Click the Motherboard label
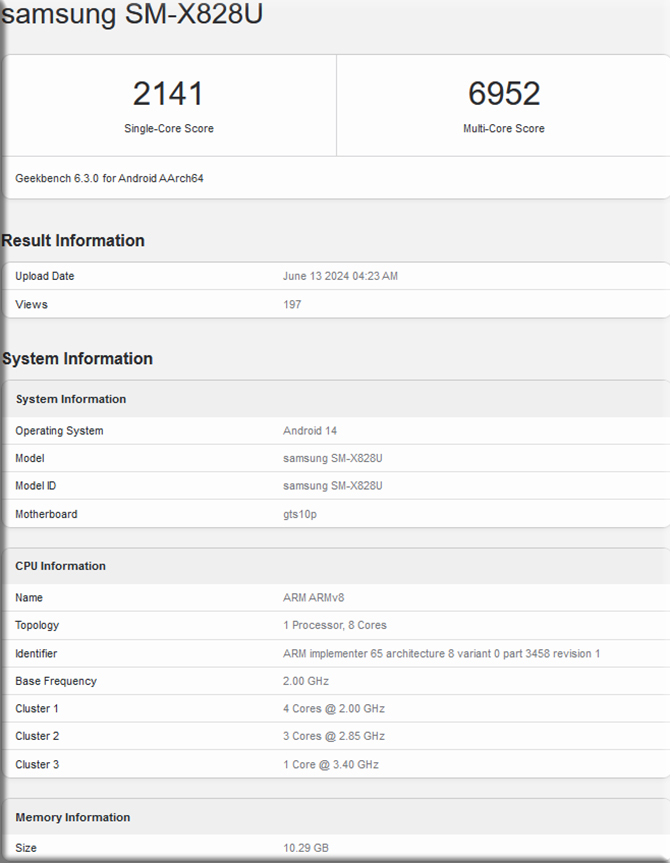The height and width of the screenshot is (863, 670). [x=46, y=514]
